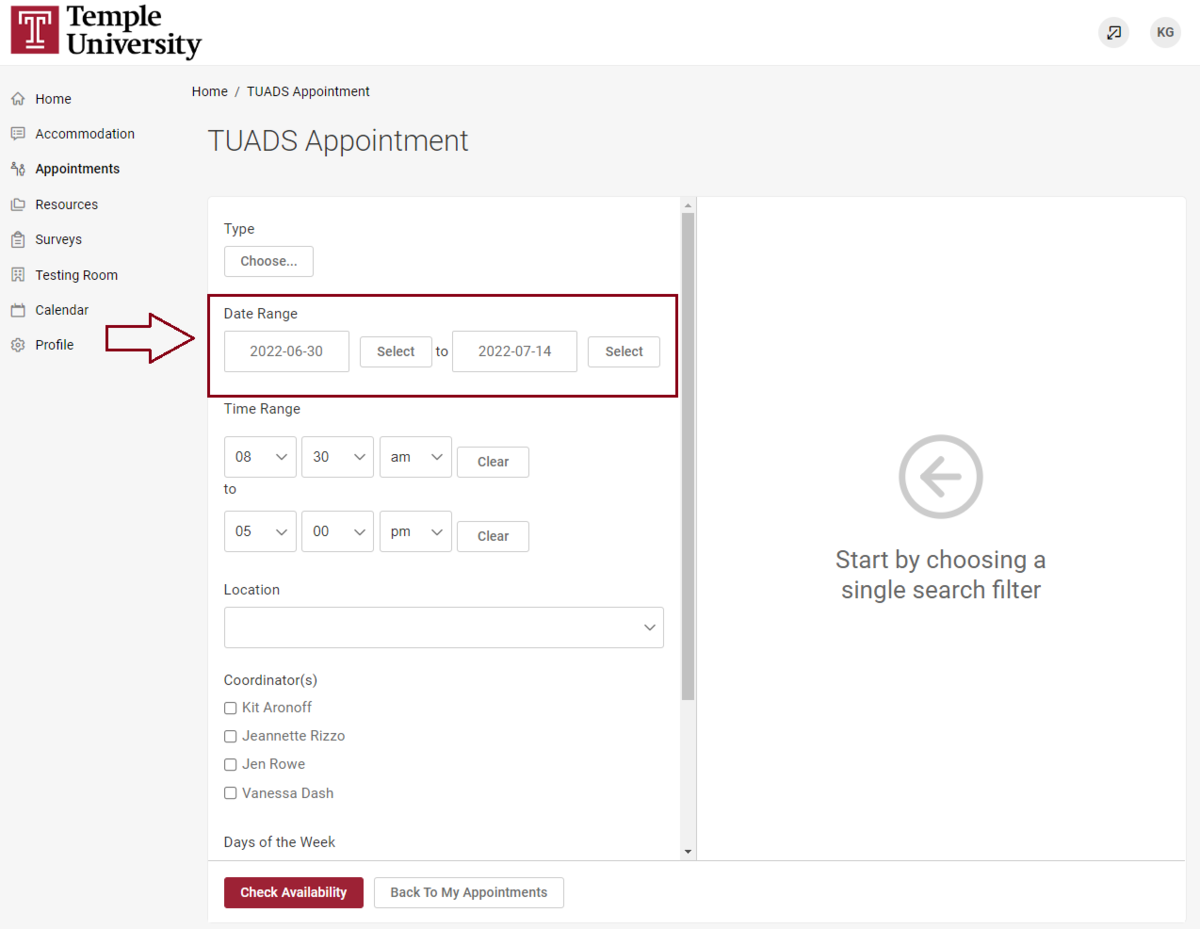Check the Jeannette Rizzo checkbox
The height and width of the screenshot is (929, 1200).
pos(230,736)
